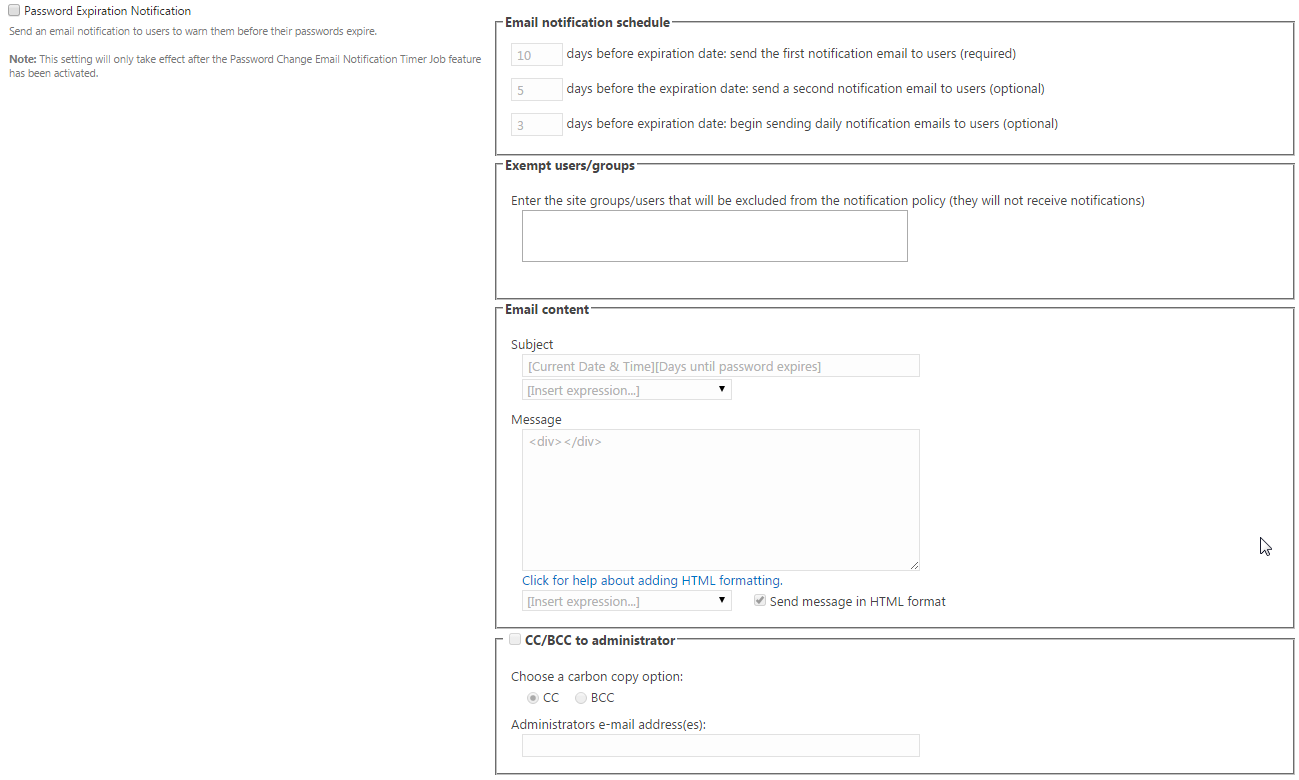The image size is (1299, 780).
Task: Click inside the Message text area
Action: click(720, 500)
